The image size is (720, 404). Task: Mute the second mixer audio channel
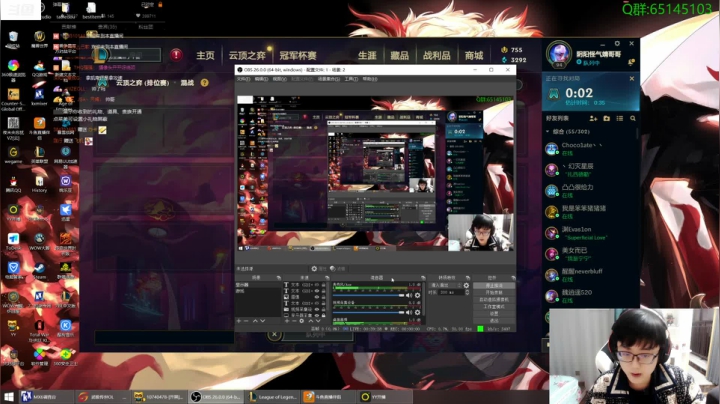pos(409,313)
